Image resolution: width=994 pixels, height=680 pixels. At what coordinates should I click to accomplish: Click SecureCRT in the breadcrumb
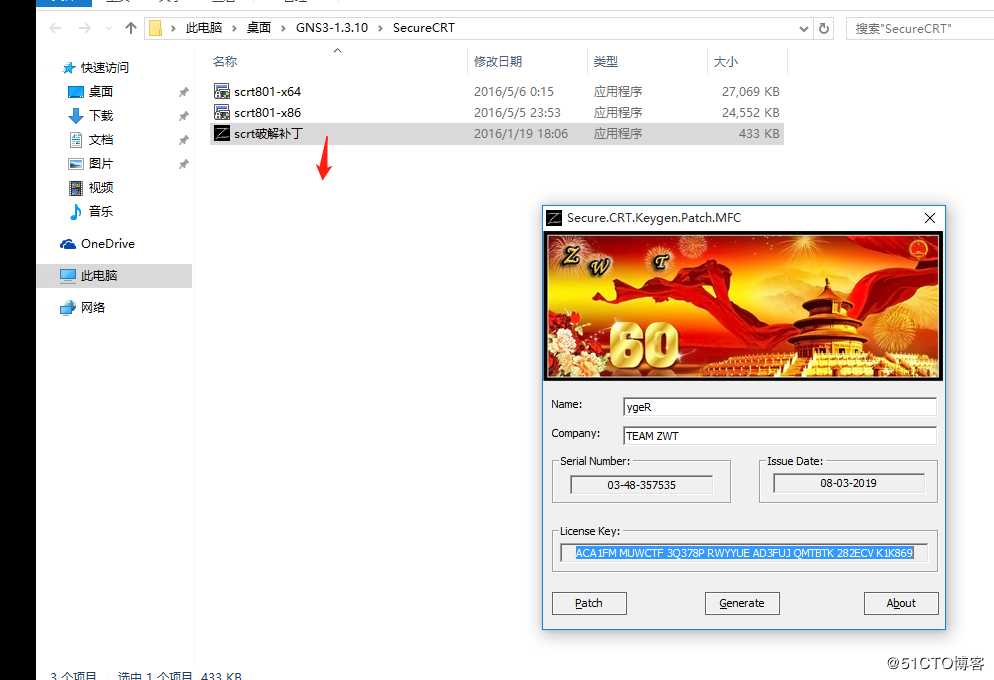[423, 28]
